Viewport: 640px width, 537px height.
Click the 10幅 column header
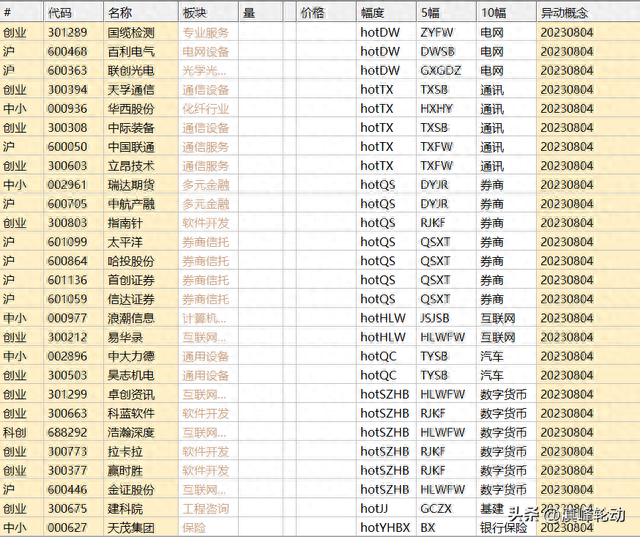pyautogui.click(x=506, y=13)
